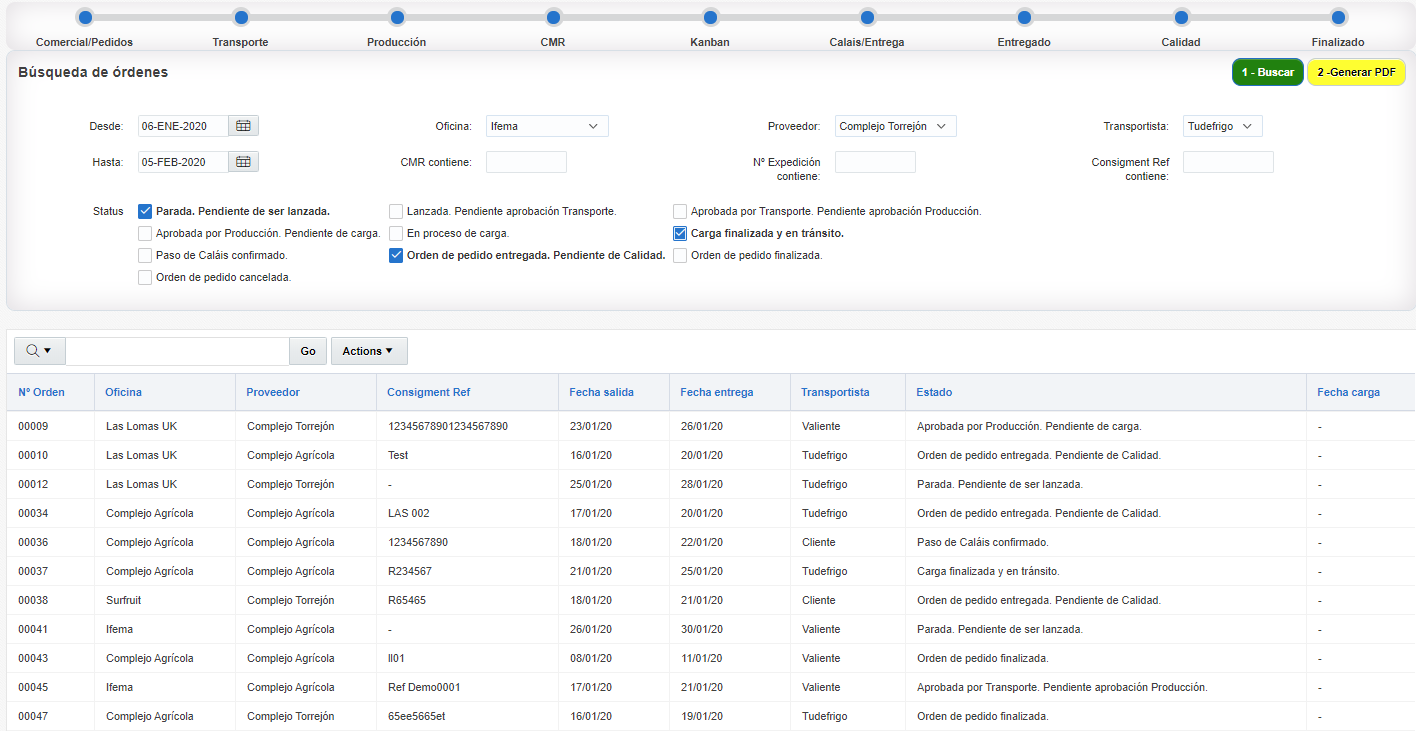Sort by the Consigment Ref column header
The height and width of the screenshot is (731, 1416).
click(428, 392)
